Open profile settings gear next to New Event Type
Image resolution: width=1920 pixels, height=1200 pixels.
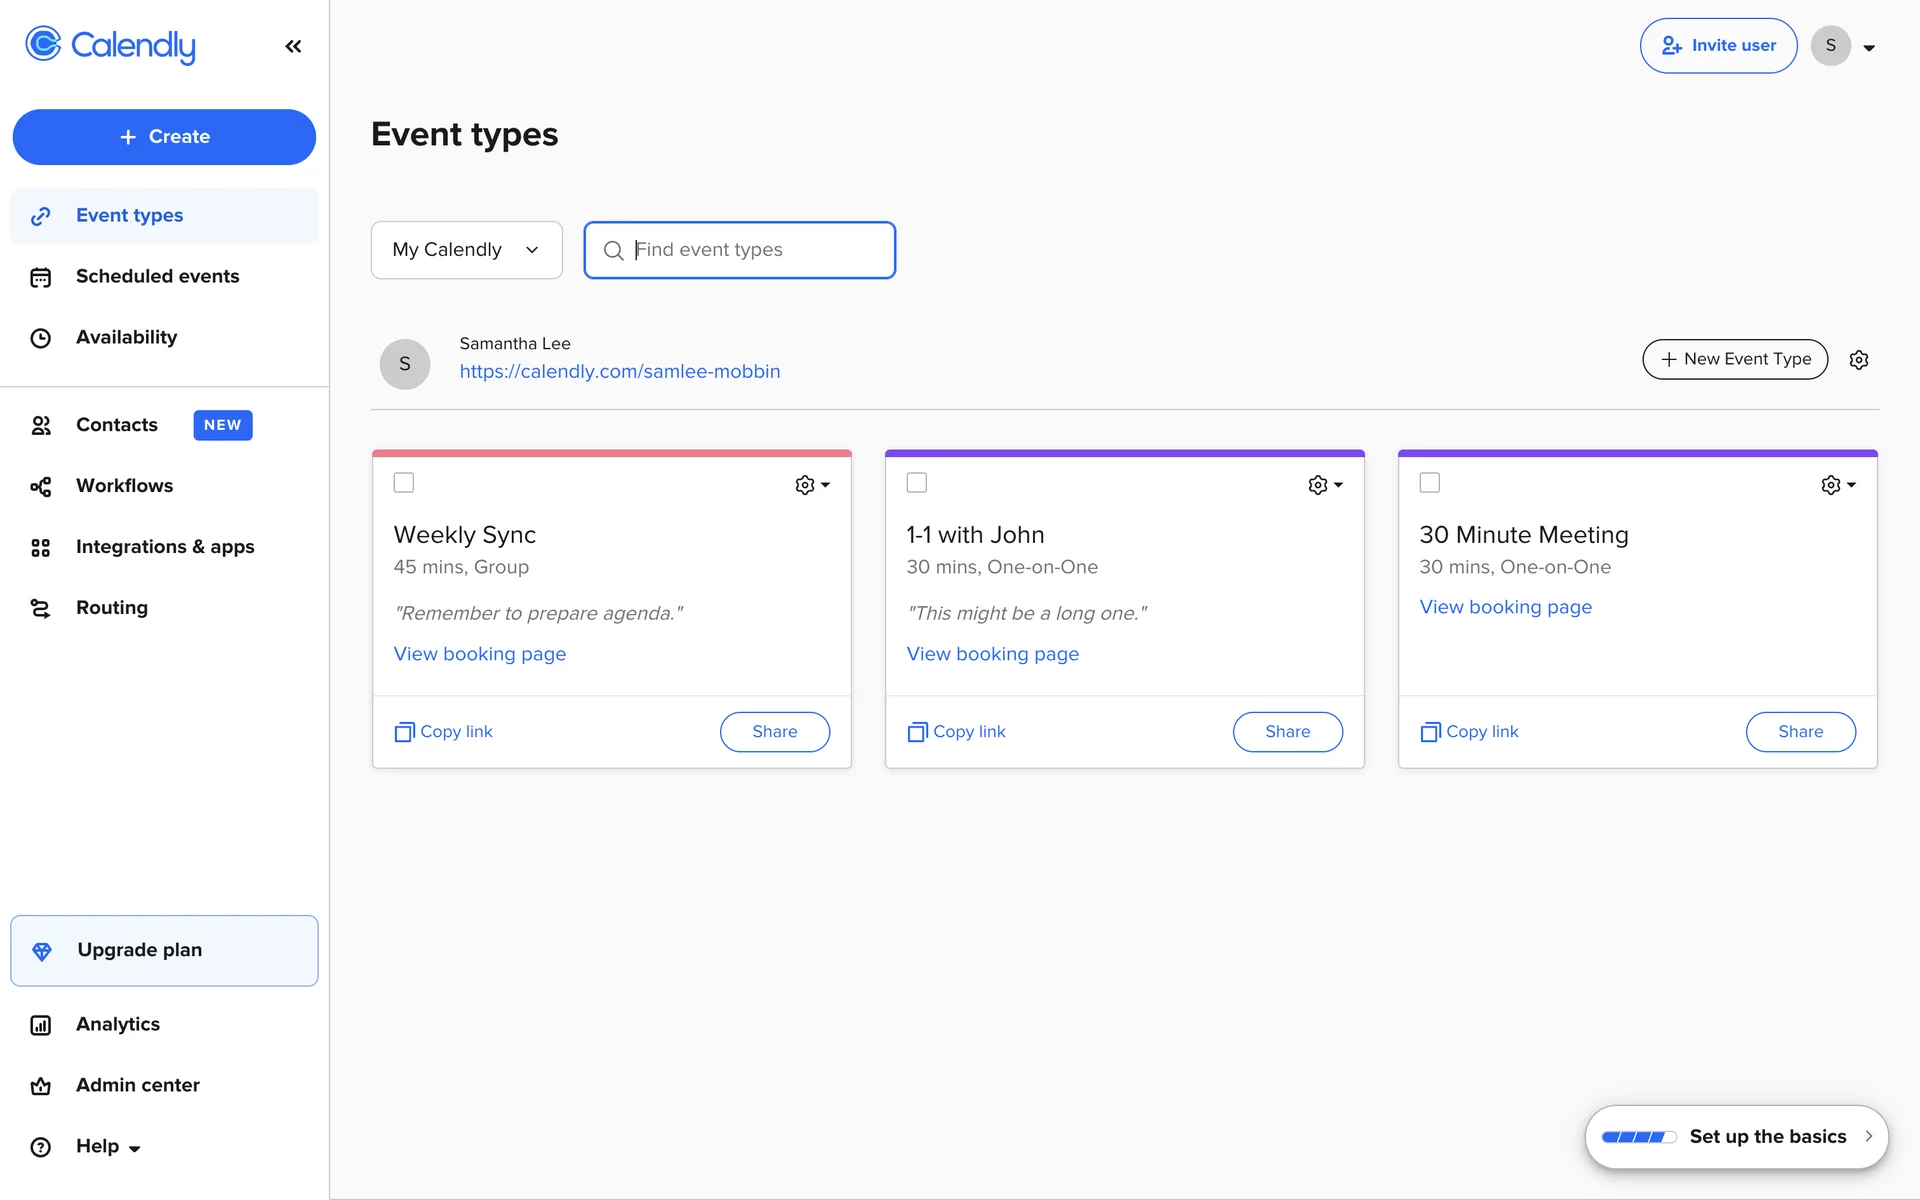tap(1858, 360)
